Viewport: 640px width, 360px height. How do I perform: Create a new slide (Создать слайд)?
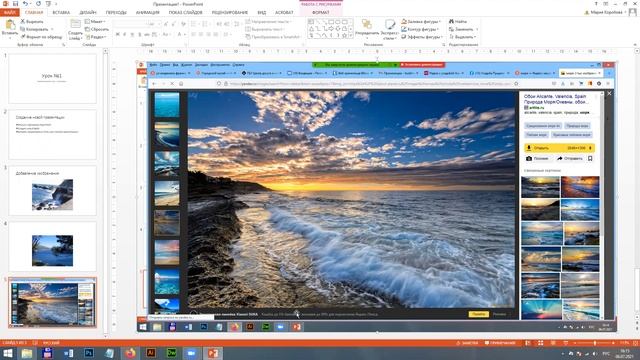coord(75,29)
